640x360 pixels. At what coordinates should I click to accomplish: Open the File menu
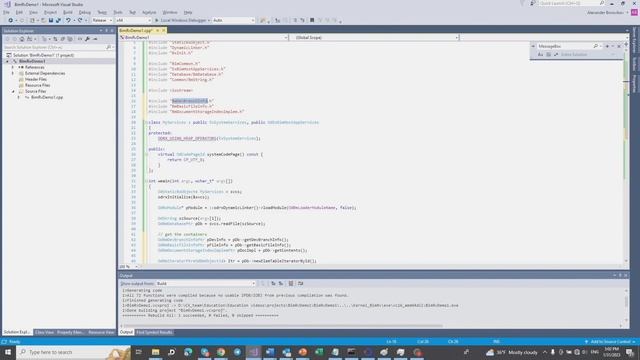click(6, 12)
